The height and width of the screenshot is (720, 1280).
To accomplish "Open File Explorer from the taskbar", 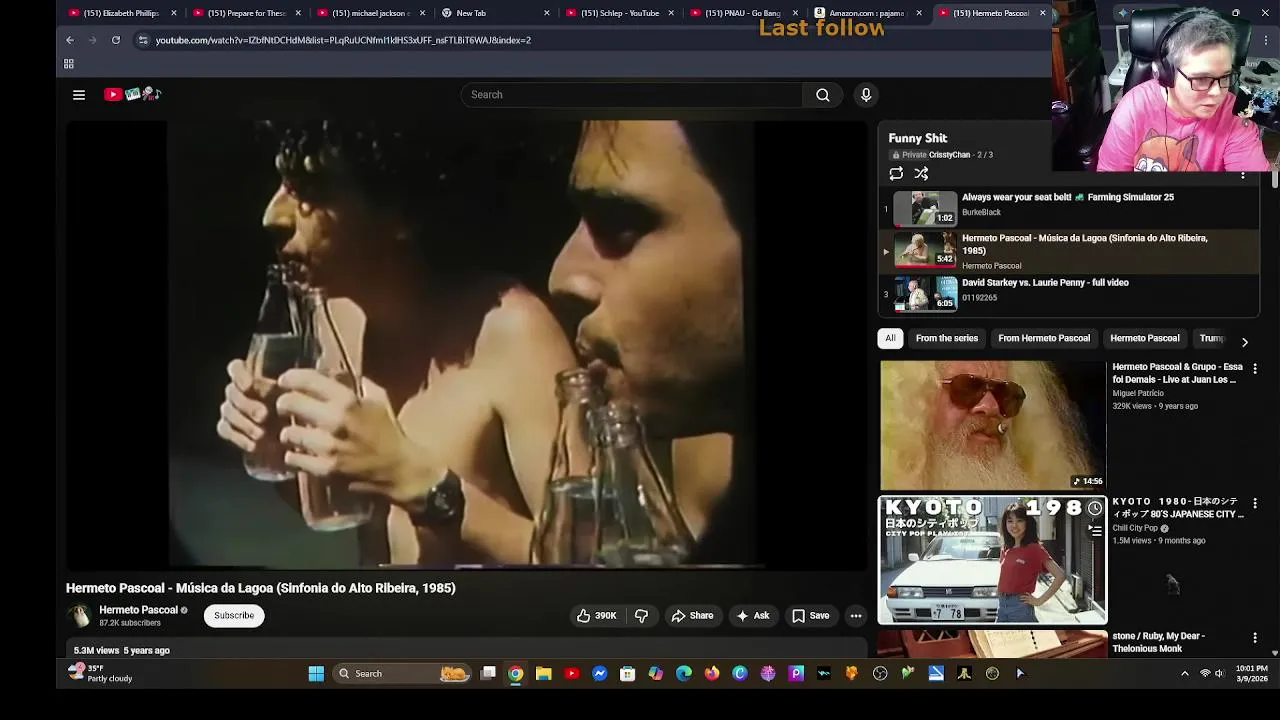I will coord(544,674).
